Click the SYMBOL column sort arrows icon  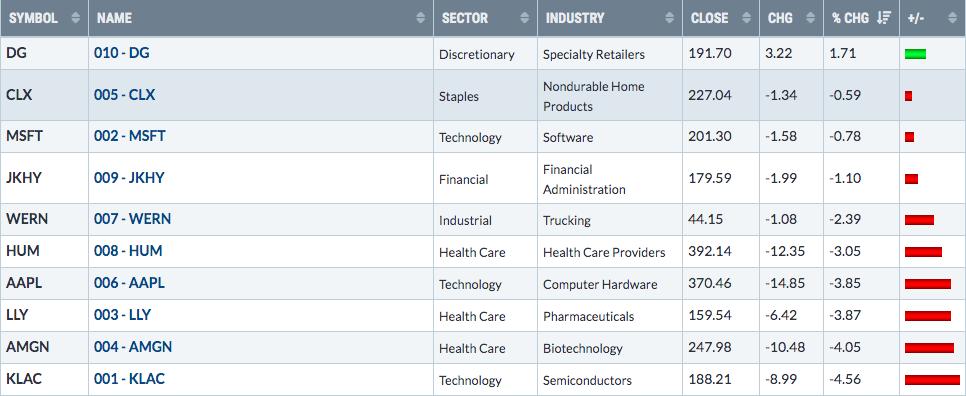(x=76, y=18)
